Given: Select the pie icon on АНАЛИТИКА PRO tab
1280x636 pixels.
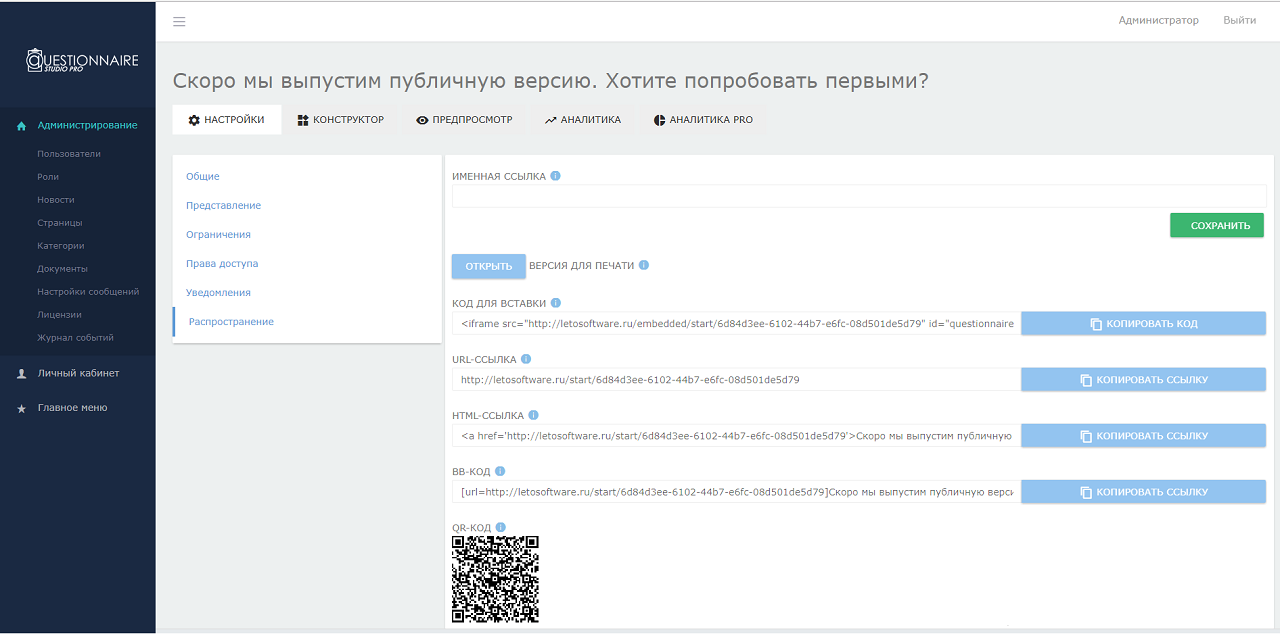Looking at the screenshot, I should tap(659, 120).
